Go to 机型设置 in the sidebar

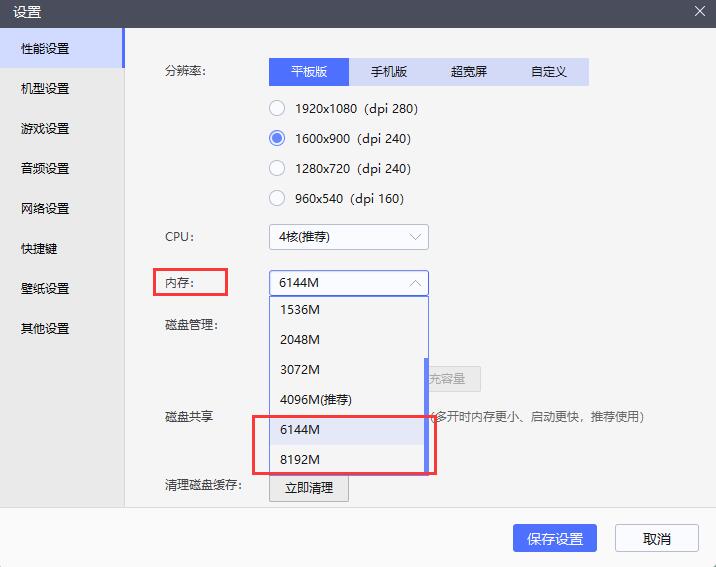pyautogui.click(x=45, y=88)
